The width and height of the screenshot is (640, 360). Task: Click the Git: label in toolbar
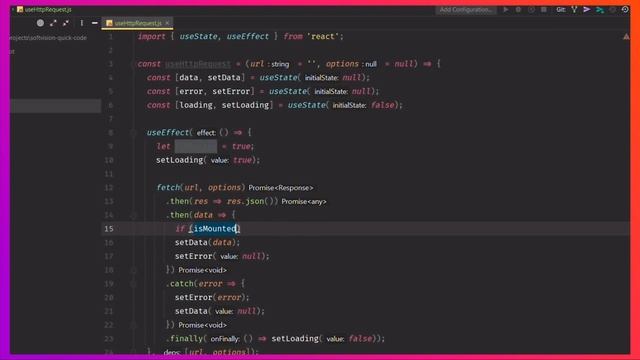(x=561, y=9)
